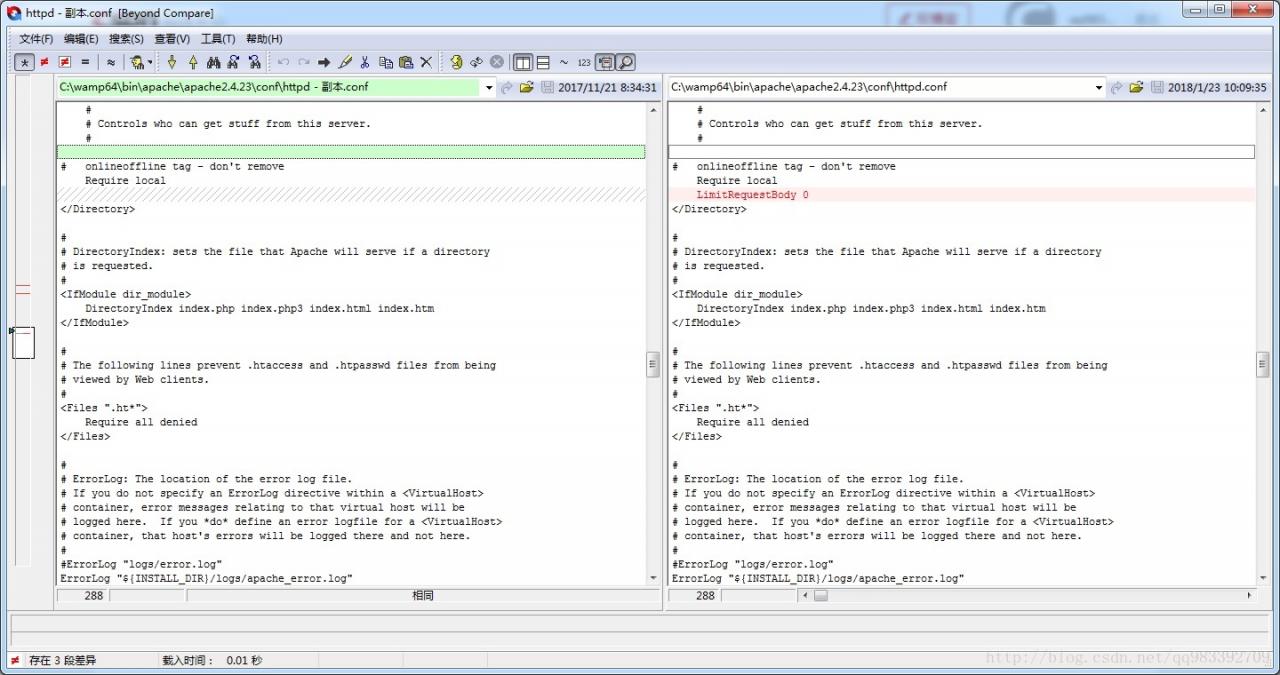Switch to over-under layout

(543, 62)
